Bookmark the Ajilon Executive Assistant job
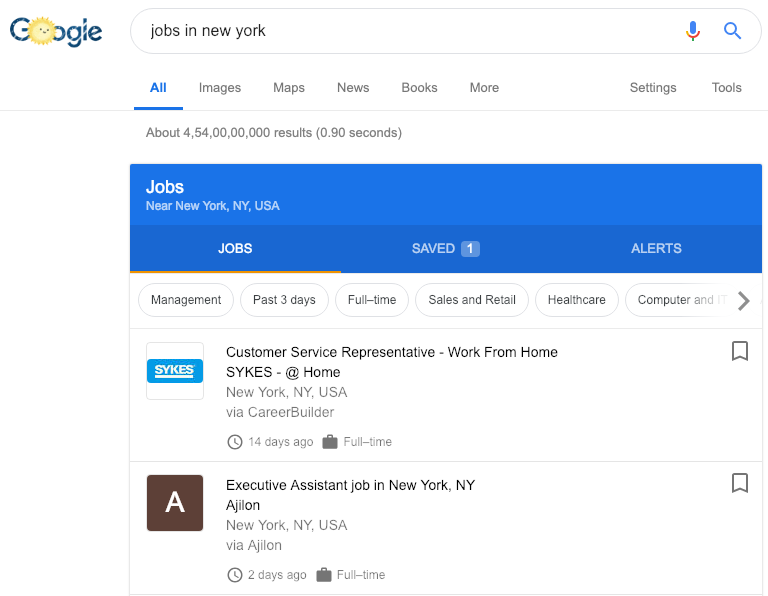Image resolution: width=768 pixels, height=596 pixels. [x=740, y=483]
